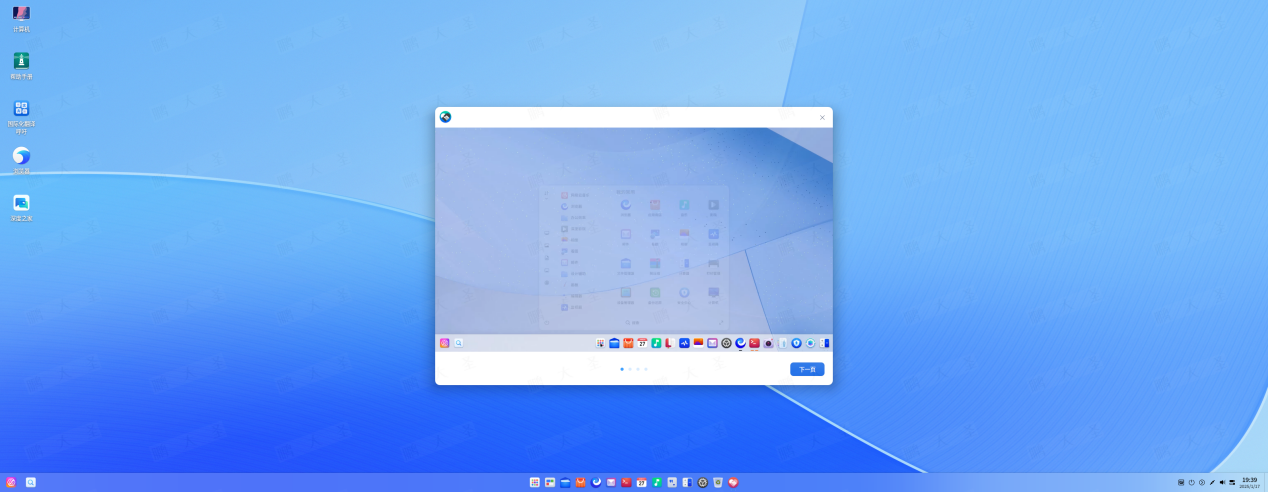Open the 计算机 desktop icon

(21, 19)
